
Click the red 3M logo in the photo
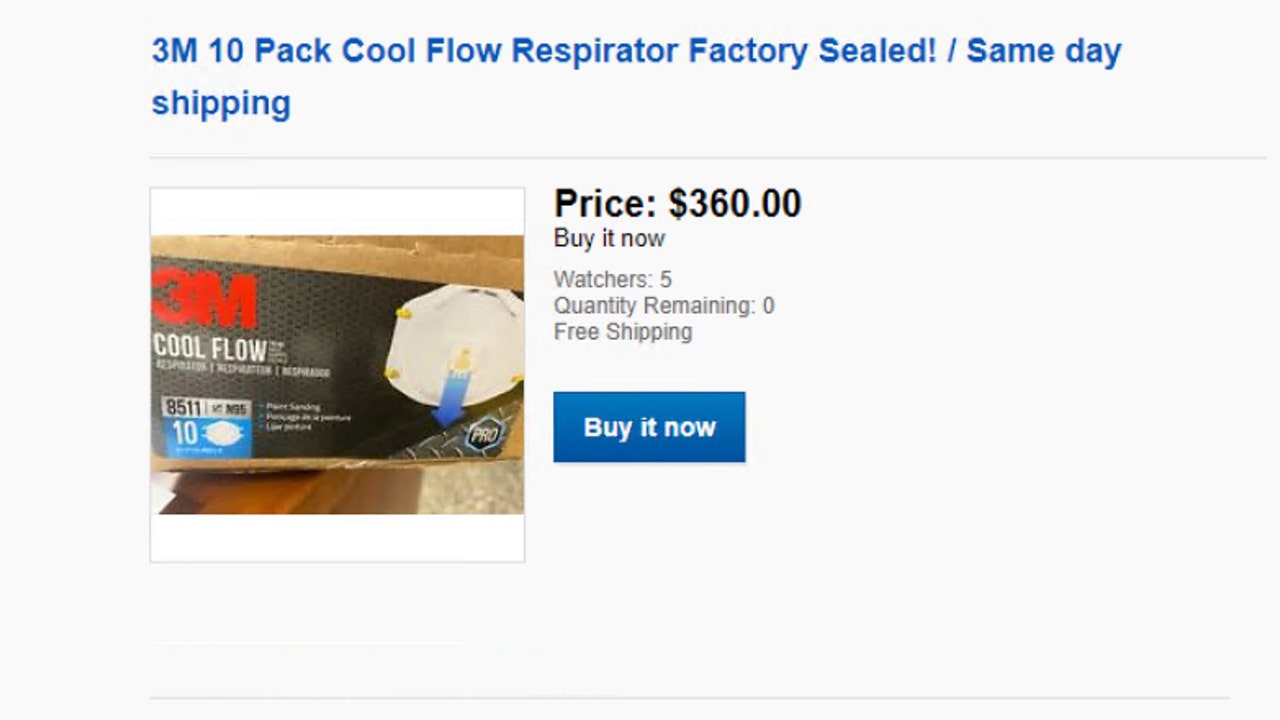(x=205, y=299)
